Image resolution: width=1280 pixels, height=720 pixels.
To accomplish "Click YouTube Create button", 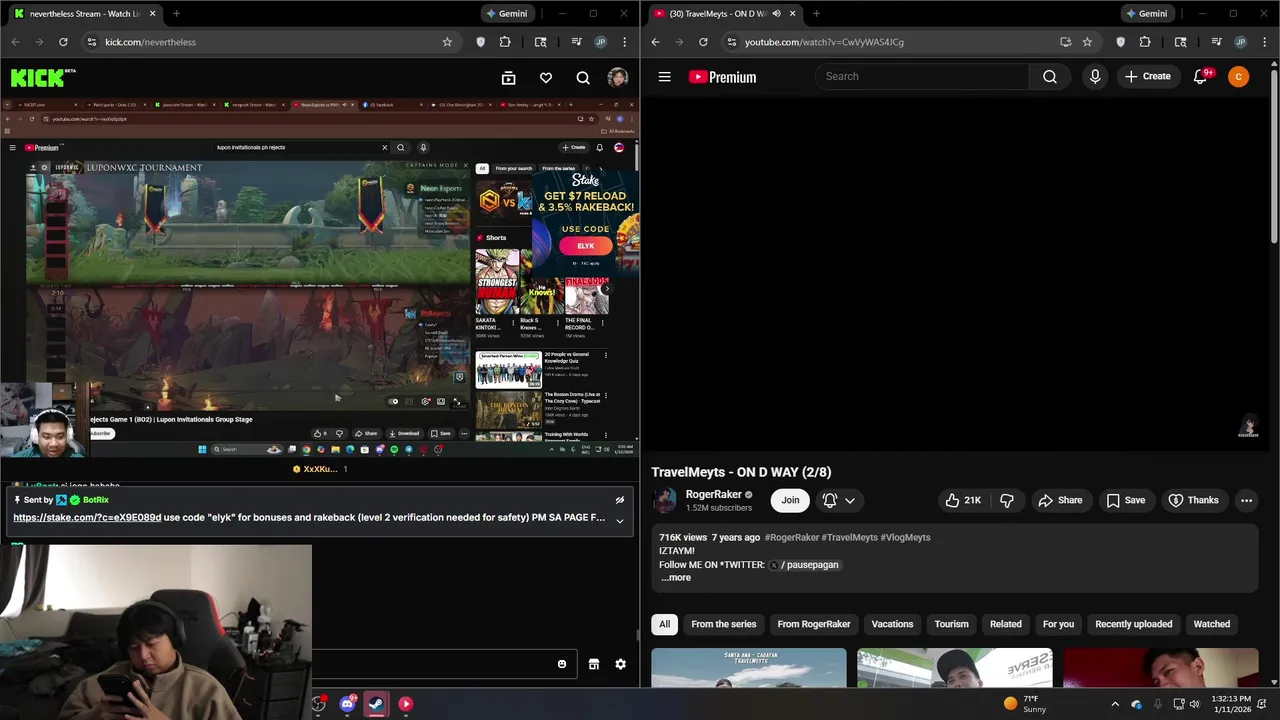I will coord(1147,77).
